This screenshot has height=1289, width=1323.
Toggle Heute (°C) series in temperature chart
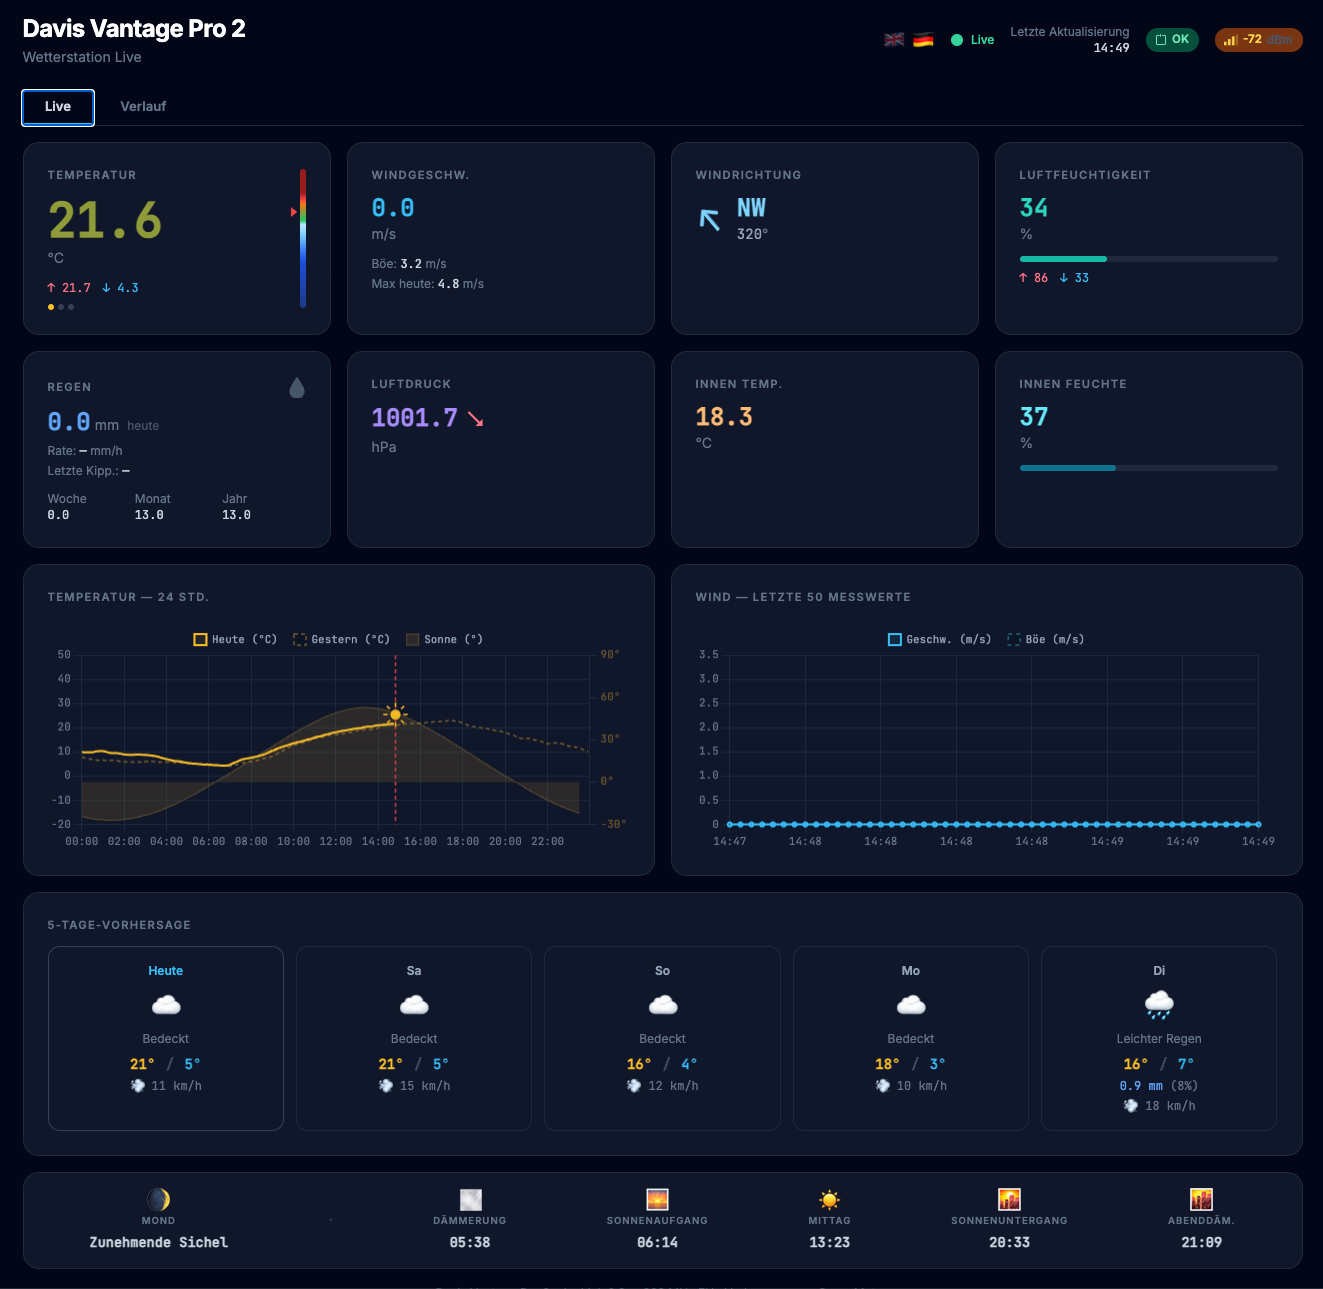click(x=235, y=639)
